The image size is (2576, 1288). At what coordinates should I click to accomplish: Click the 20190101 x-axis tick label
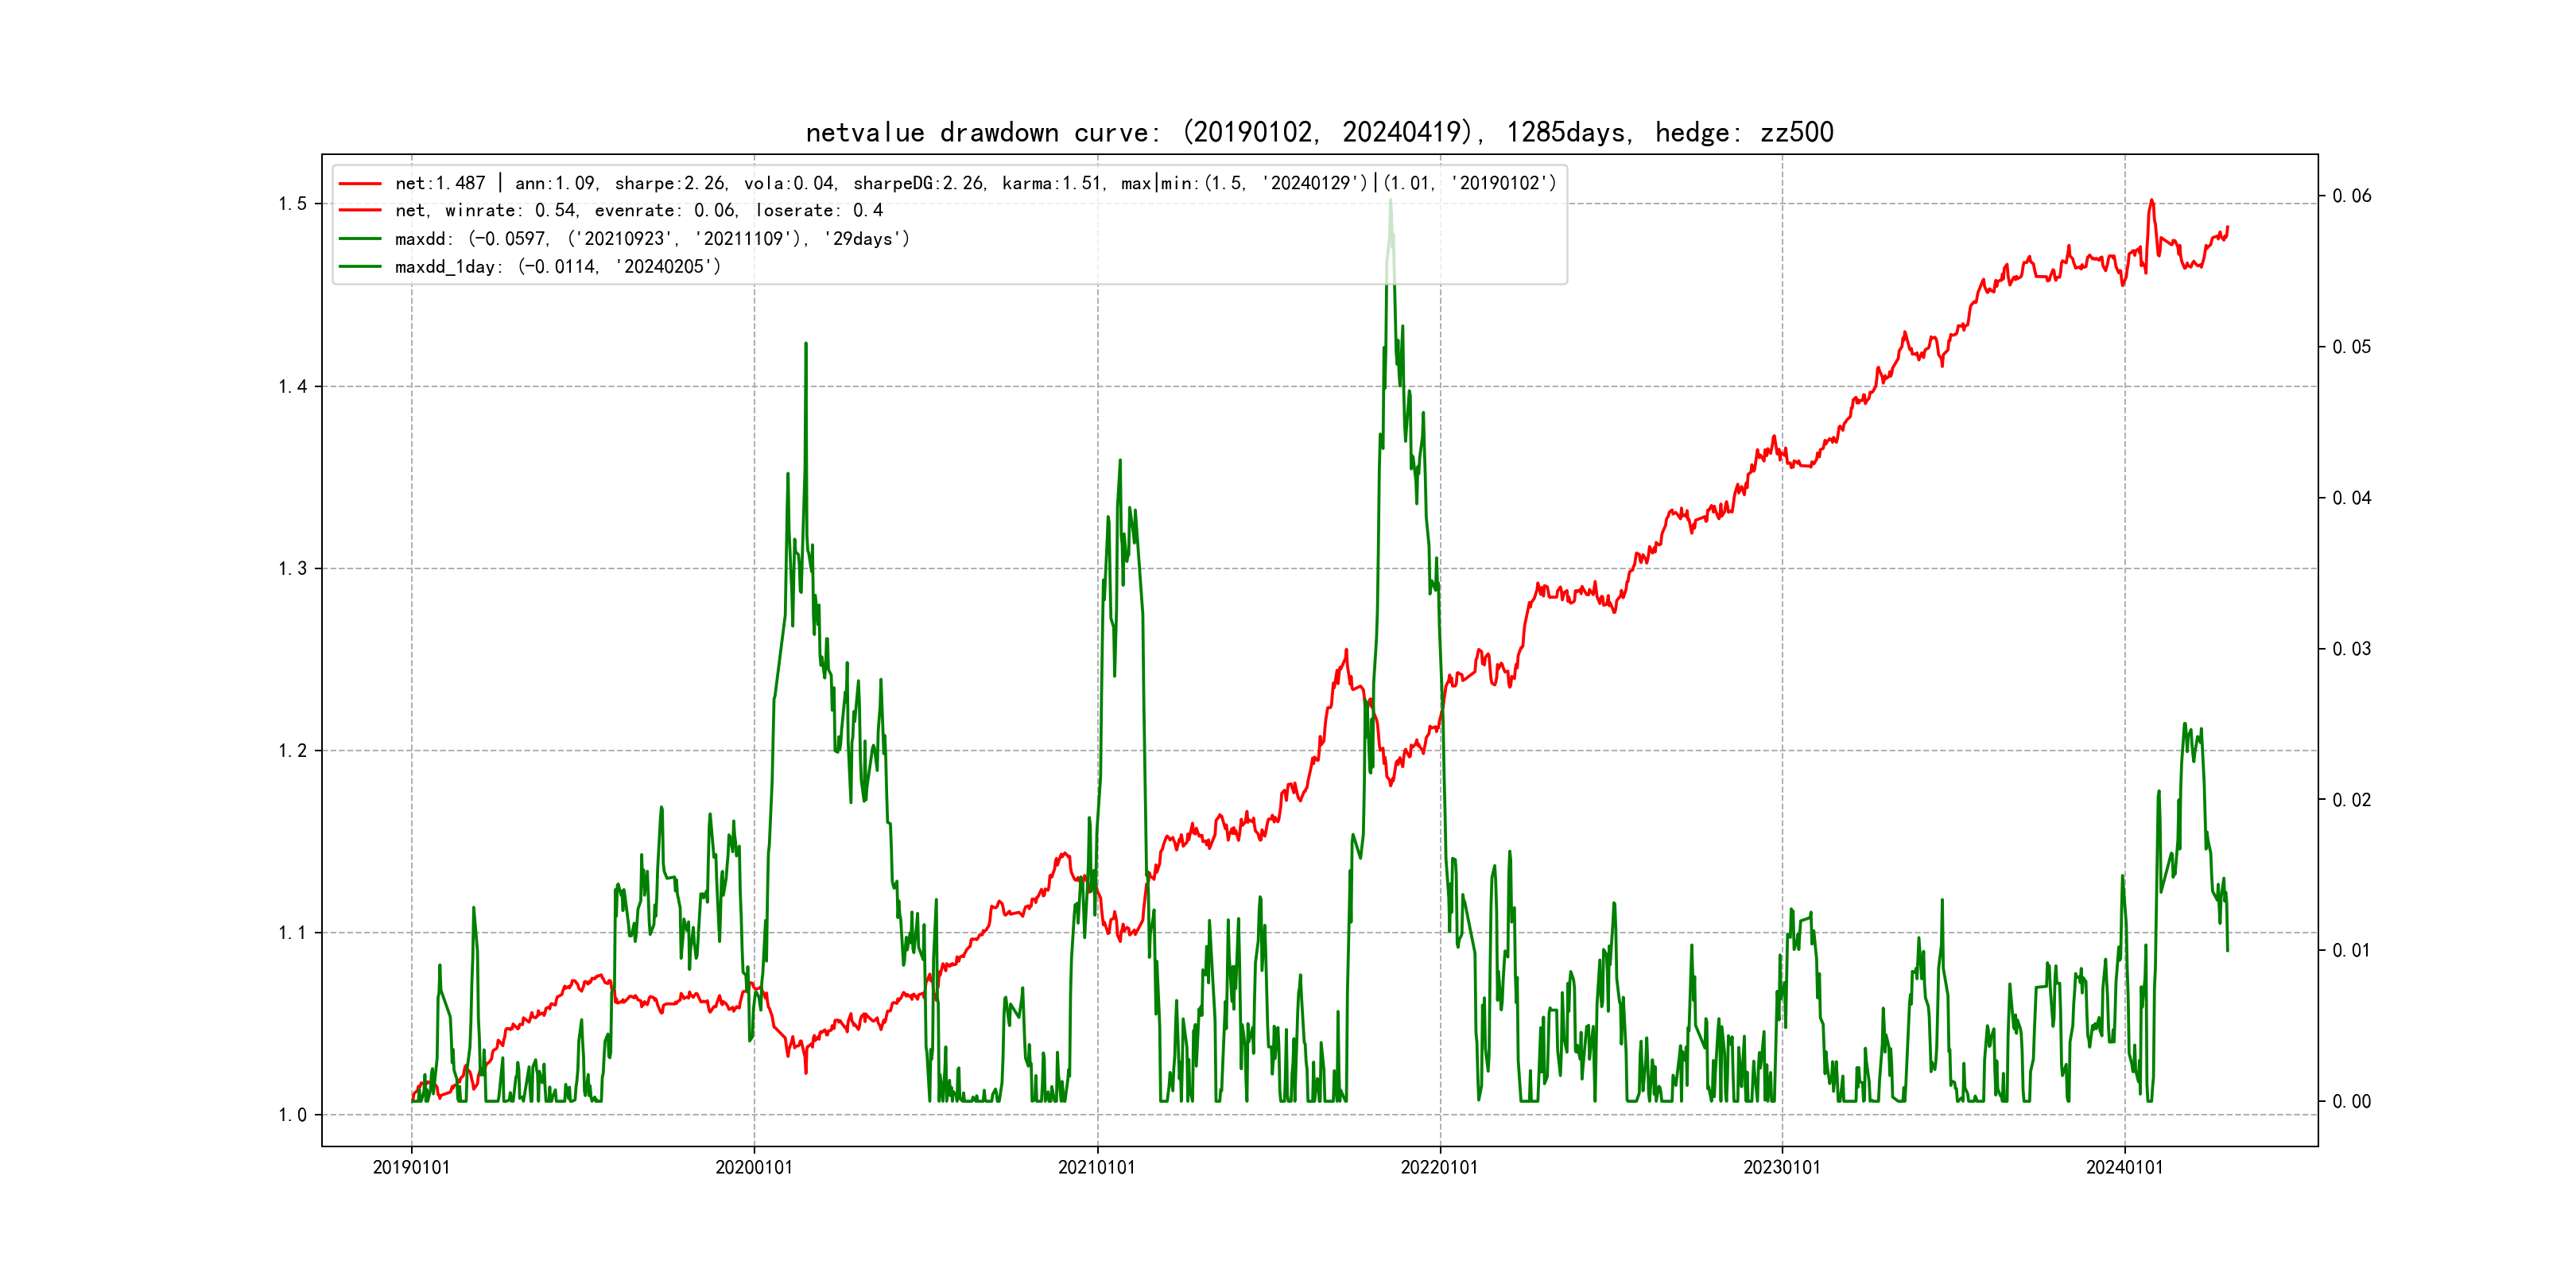click(x=411, y=1167)
